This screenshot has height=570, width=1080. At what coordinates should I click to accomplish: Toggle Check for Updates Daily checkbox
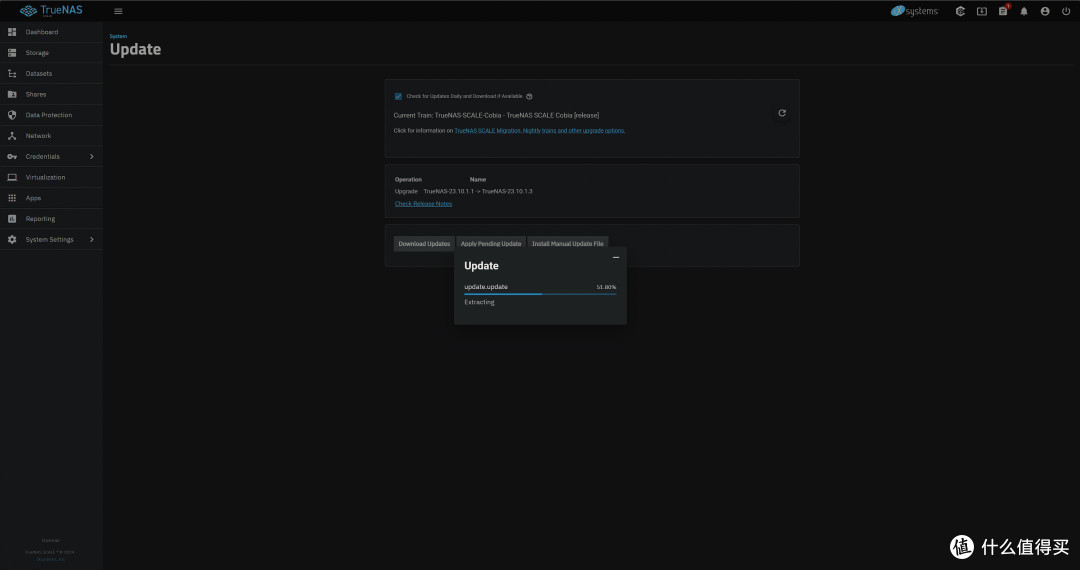click(398, 96)
